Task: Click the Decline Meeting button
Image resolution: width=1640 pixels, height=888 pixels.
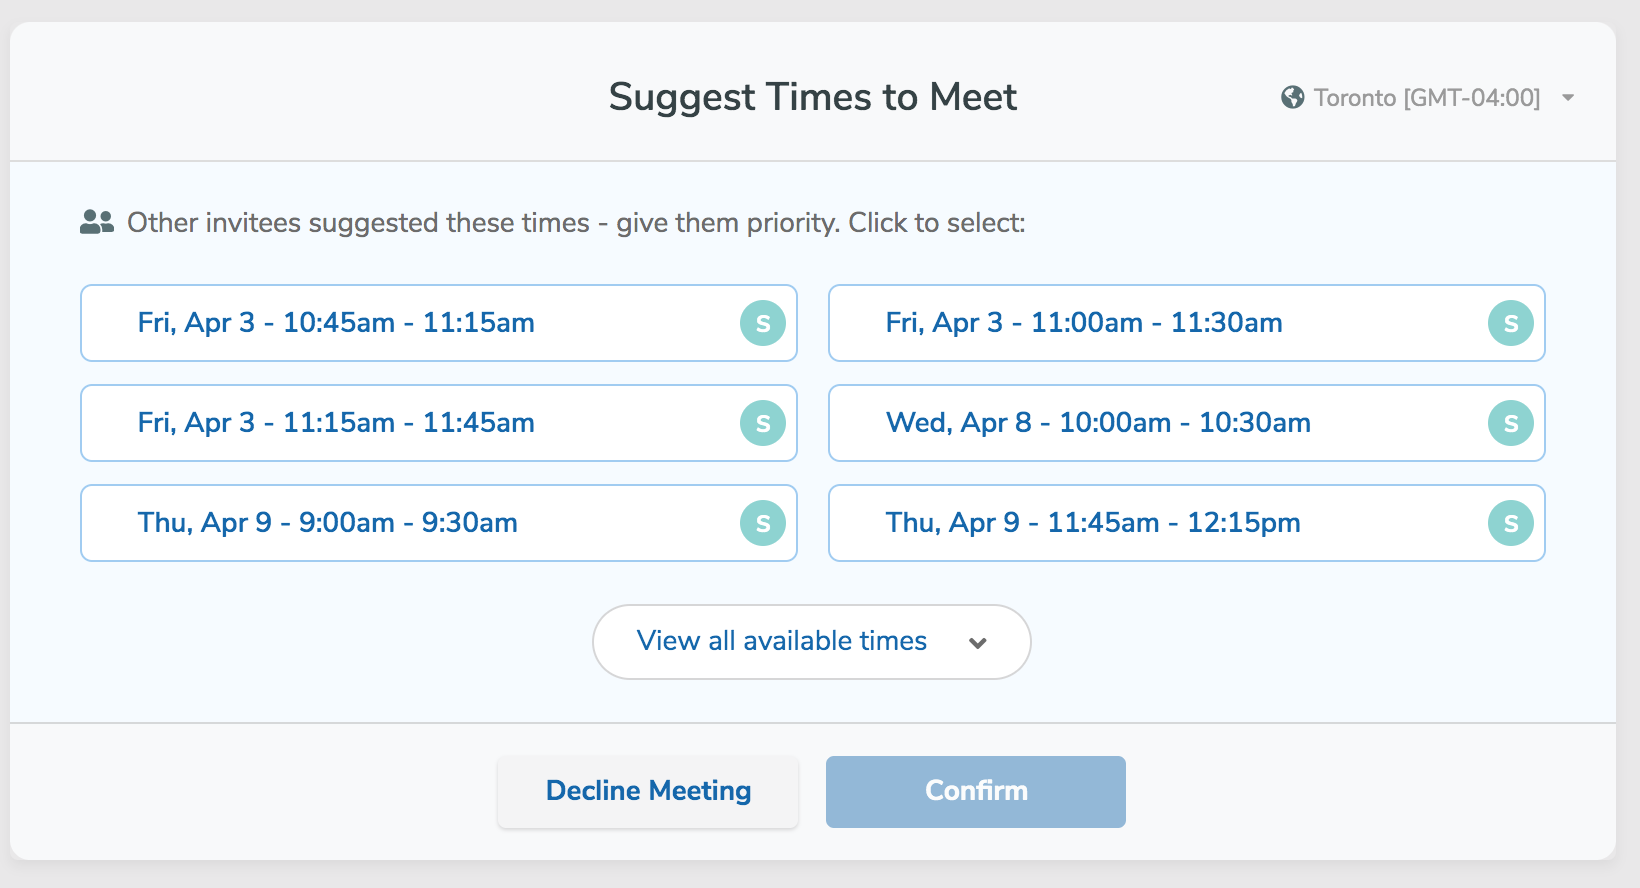Action: tap(647, 791)
